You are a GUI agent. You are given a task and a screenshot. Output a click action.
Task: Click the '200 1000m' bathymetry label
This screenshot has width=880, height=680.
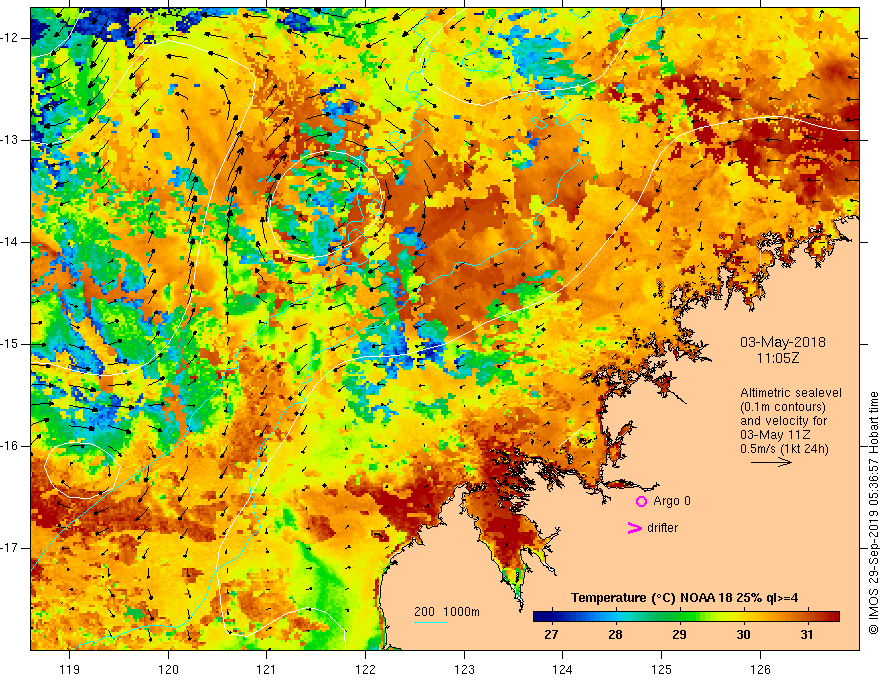pyautogui.click(x=447, y=612)
